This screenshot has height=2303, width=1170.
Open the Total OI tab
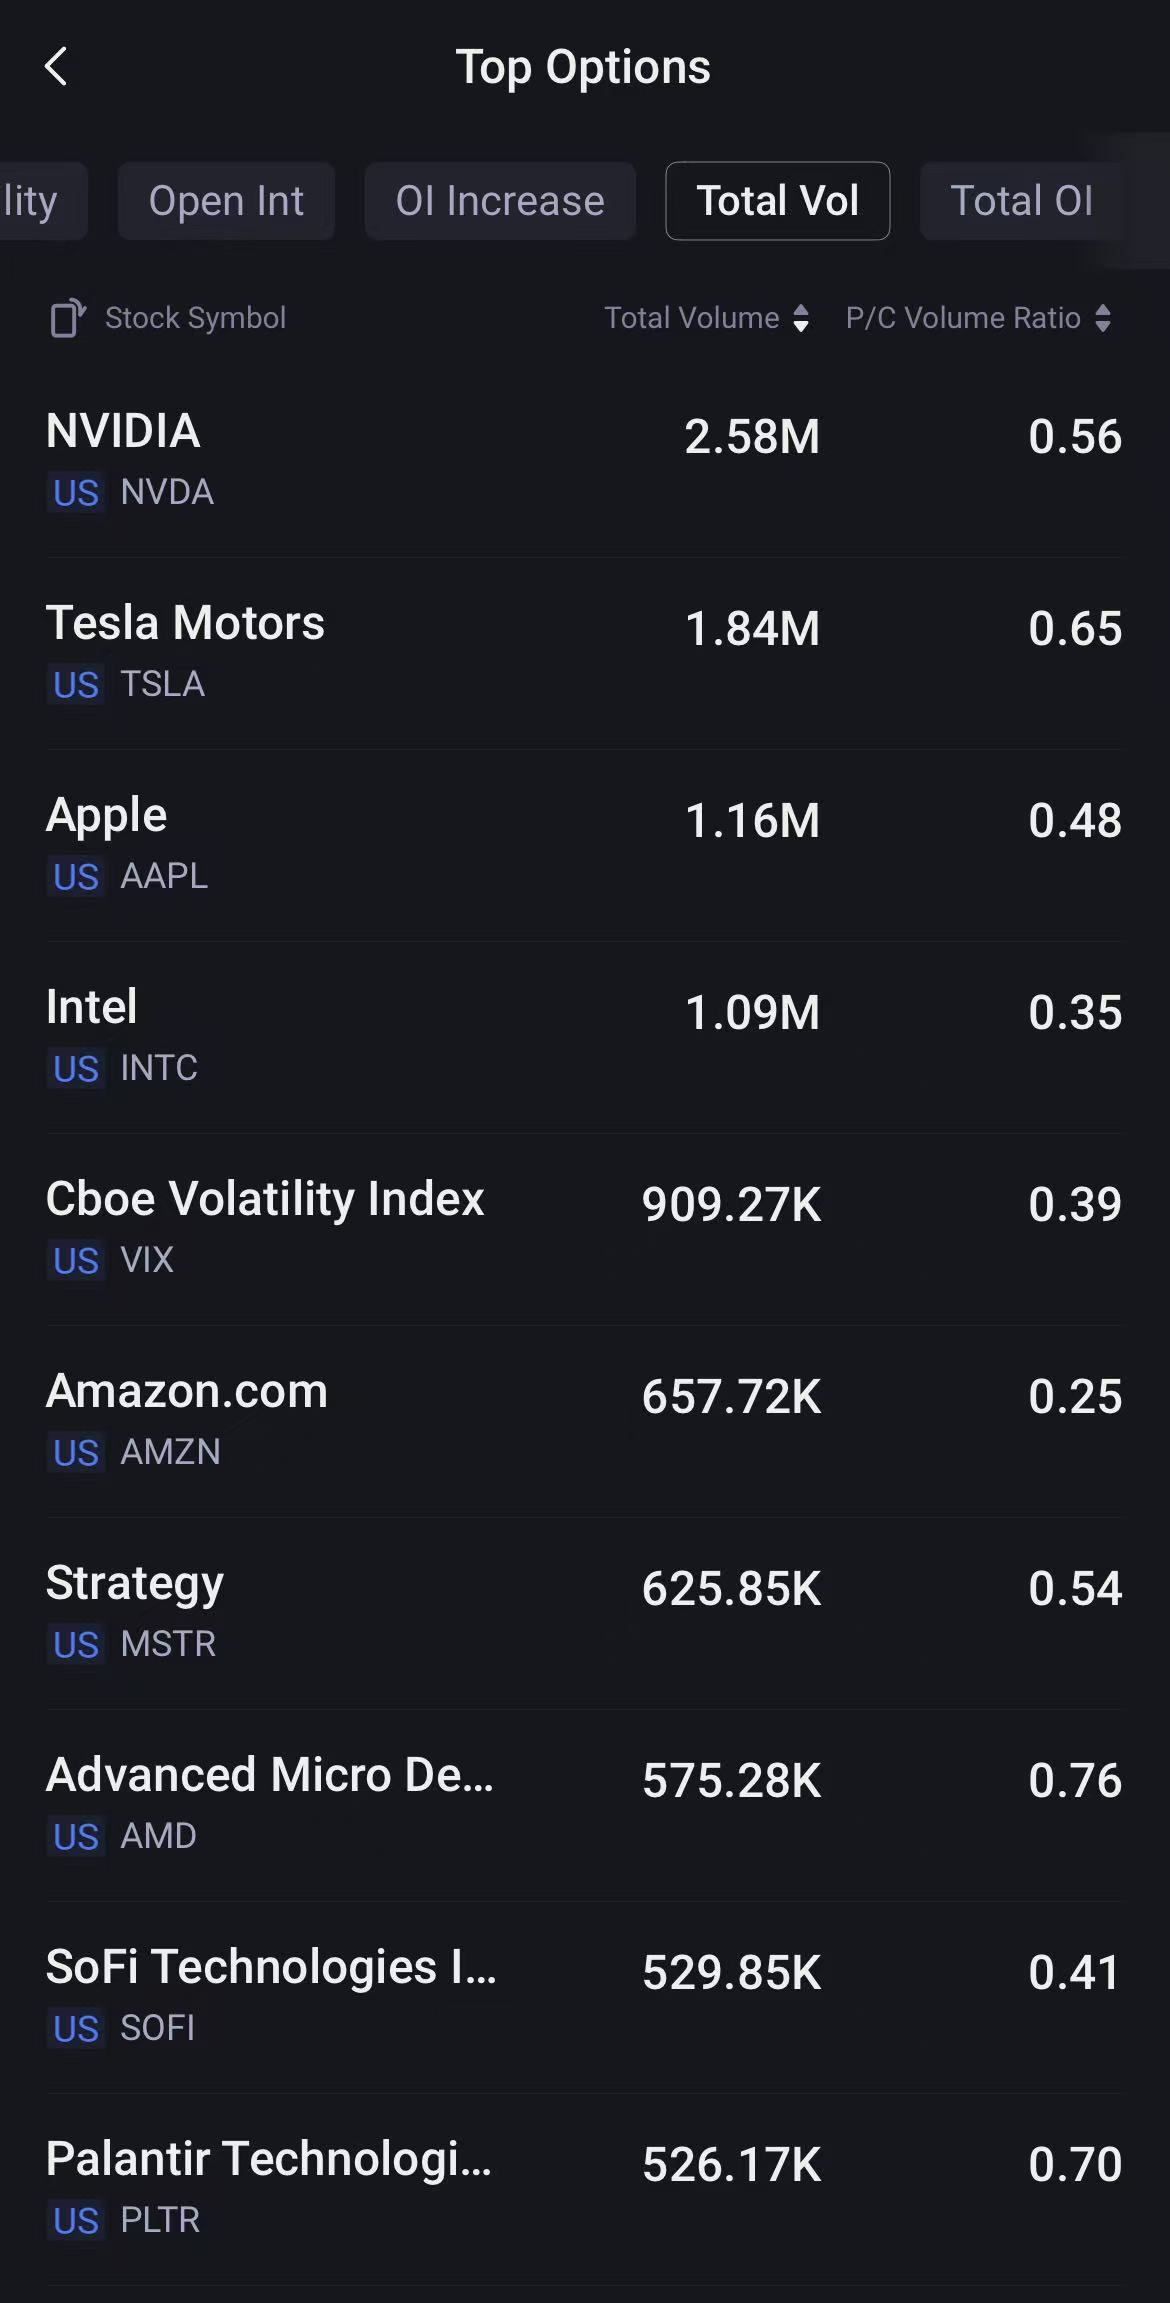1021,201
